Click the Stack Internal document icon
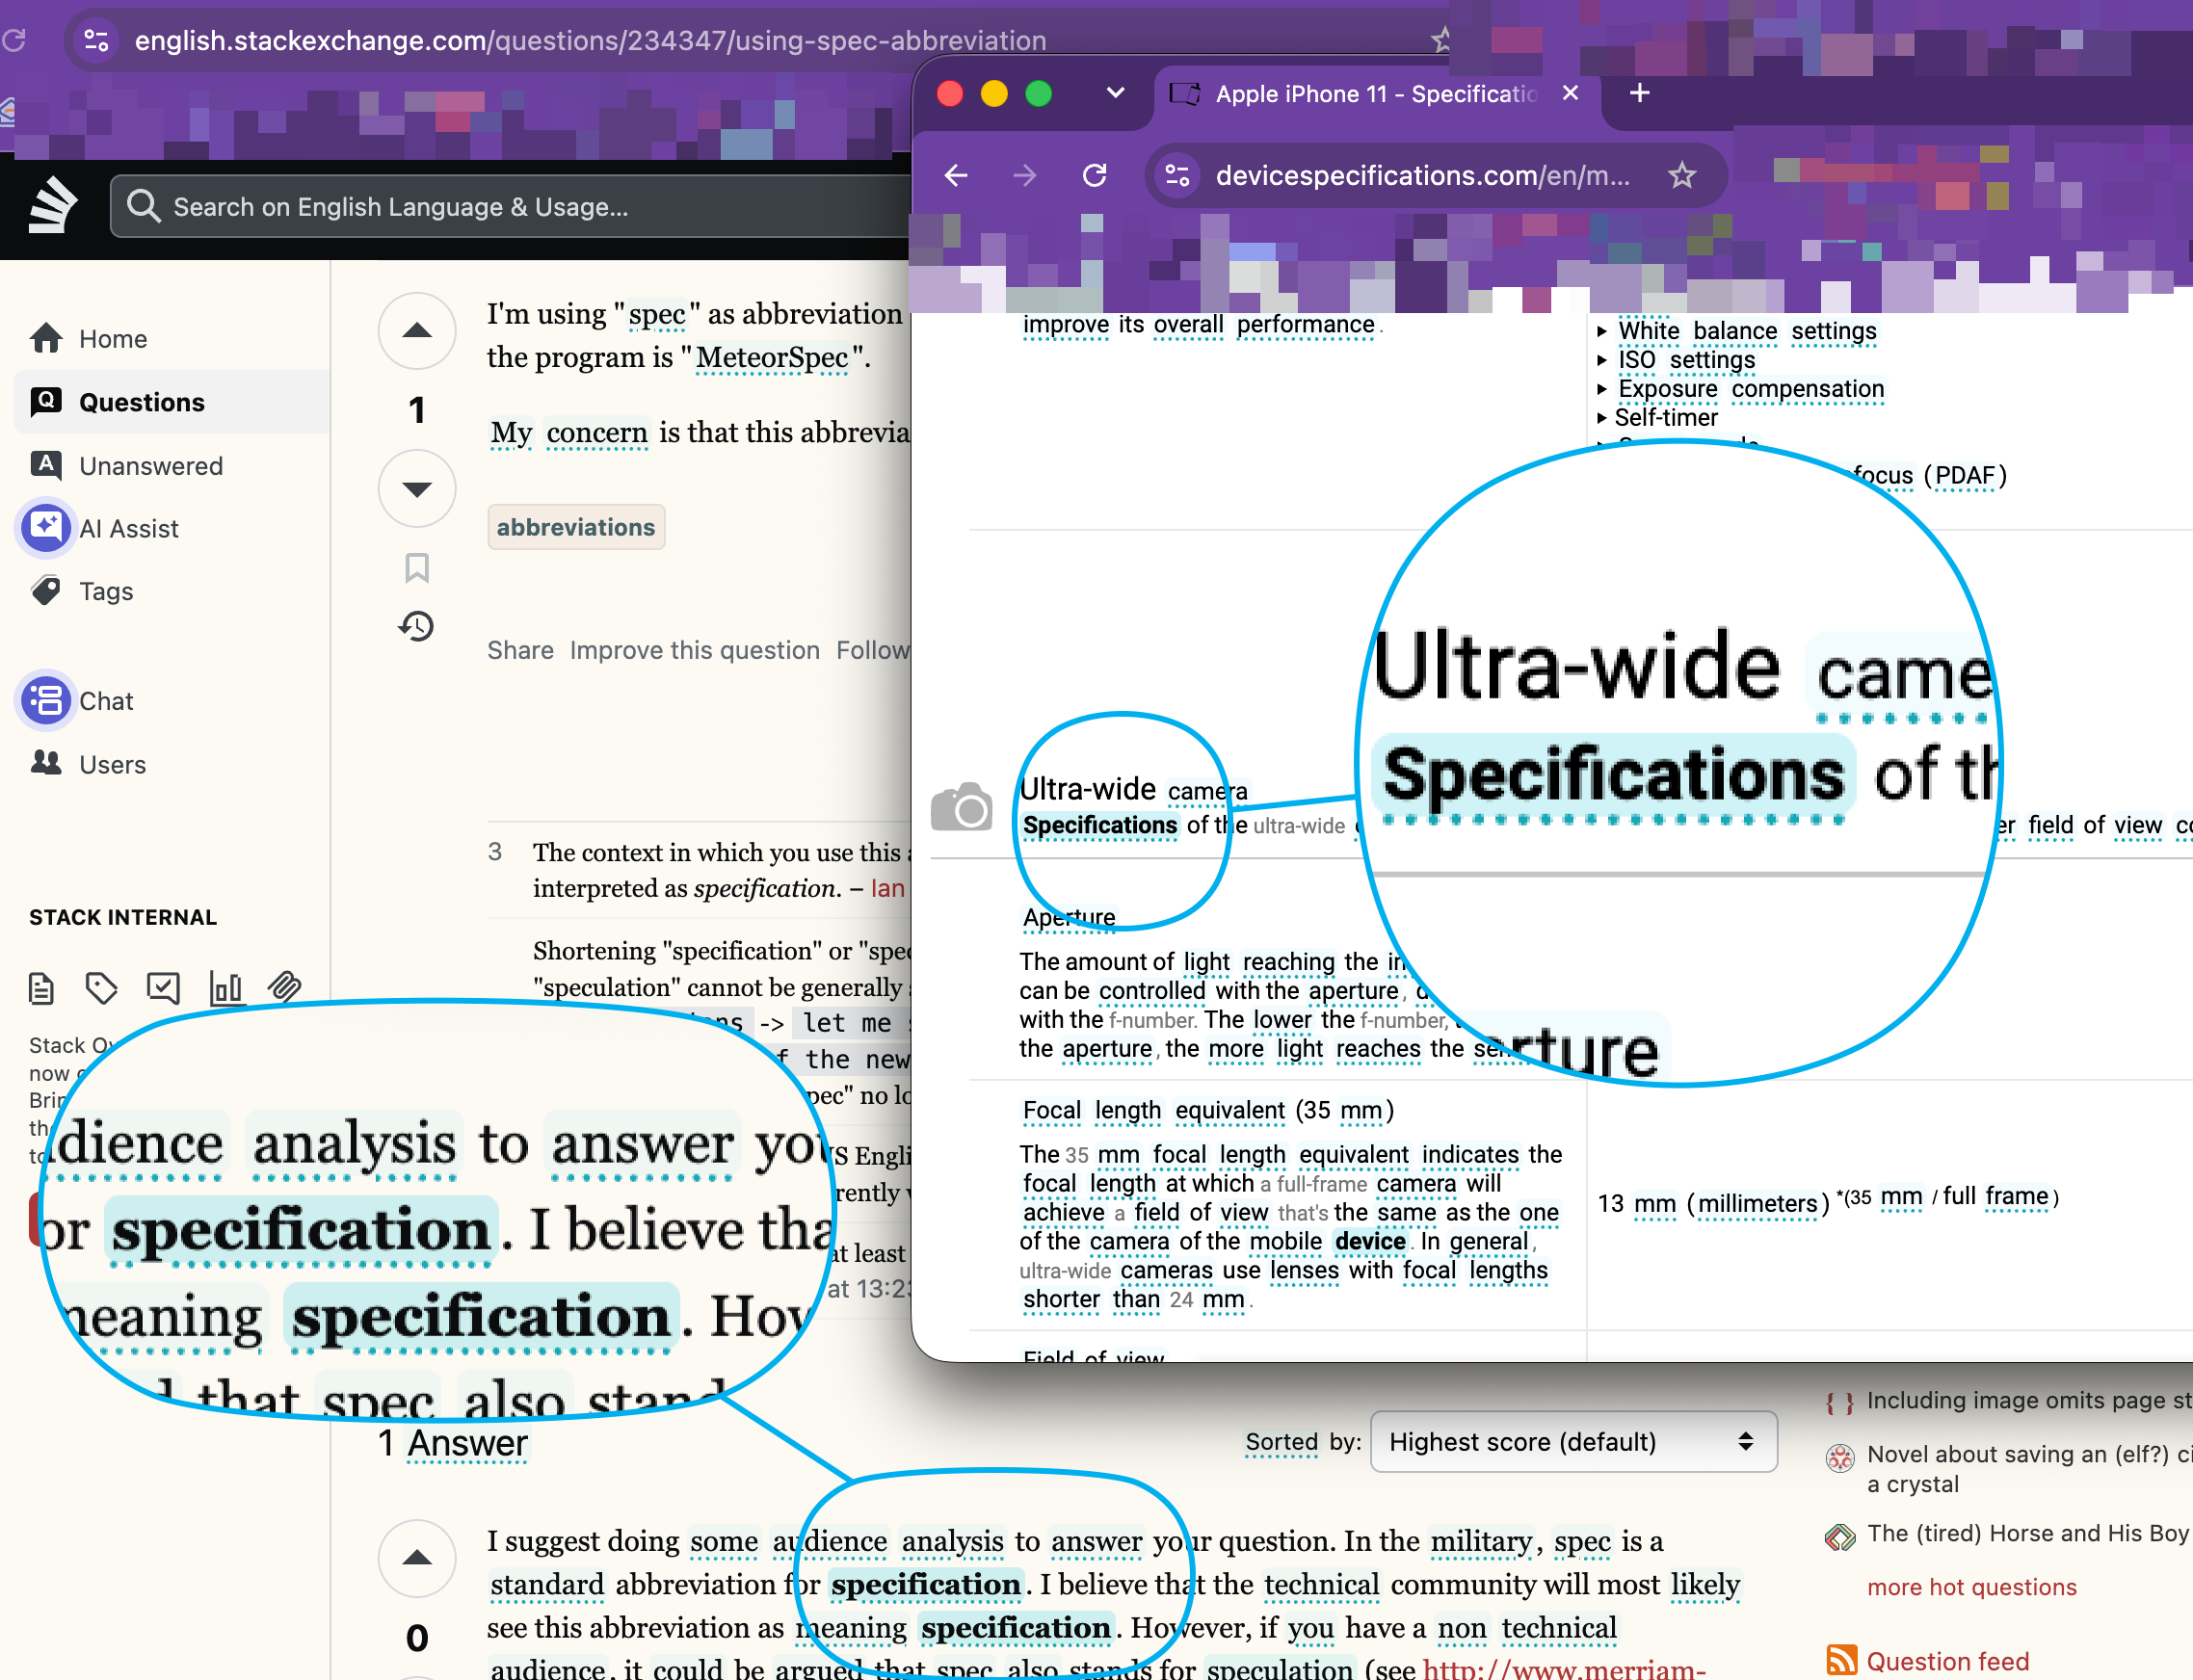Image resolution: width=2193 pixels, height=1680 pixels. coord(41,989)
